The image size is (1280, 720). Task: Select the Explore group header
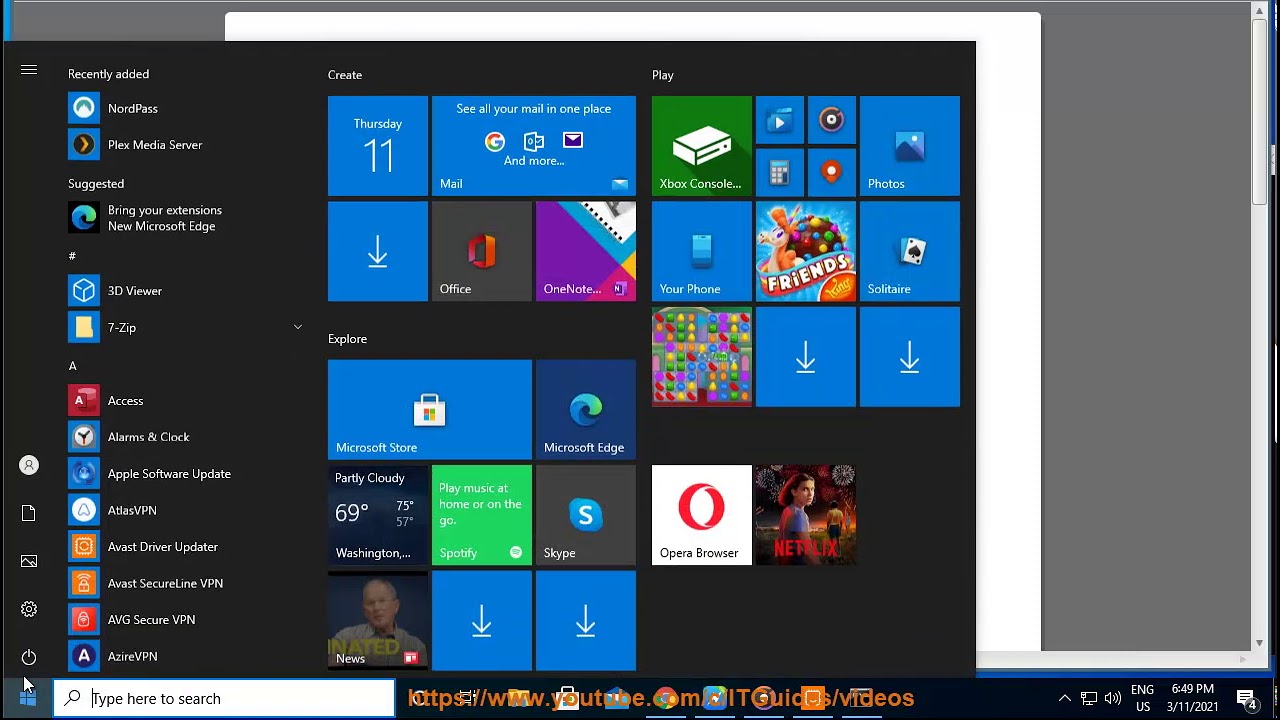[348, 339]
